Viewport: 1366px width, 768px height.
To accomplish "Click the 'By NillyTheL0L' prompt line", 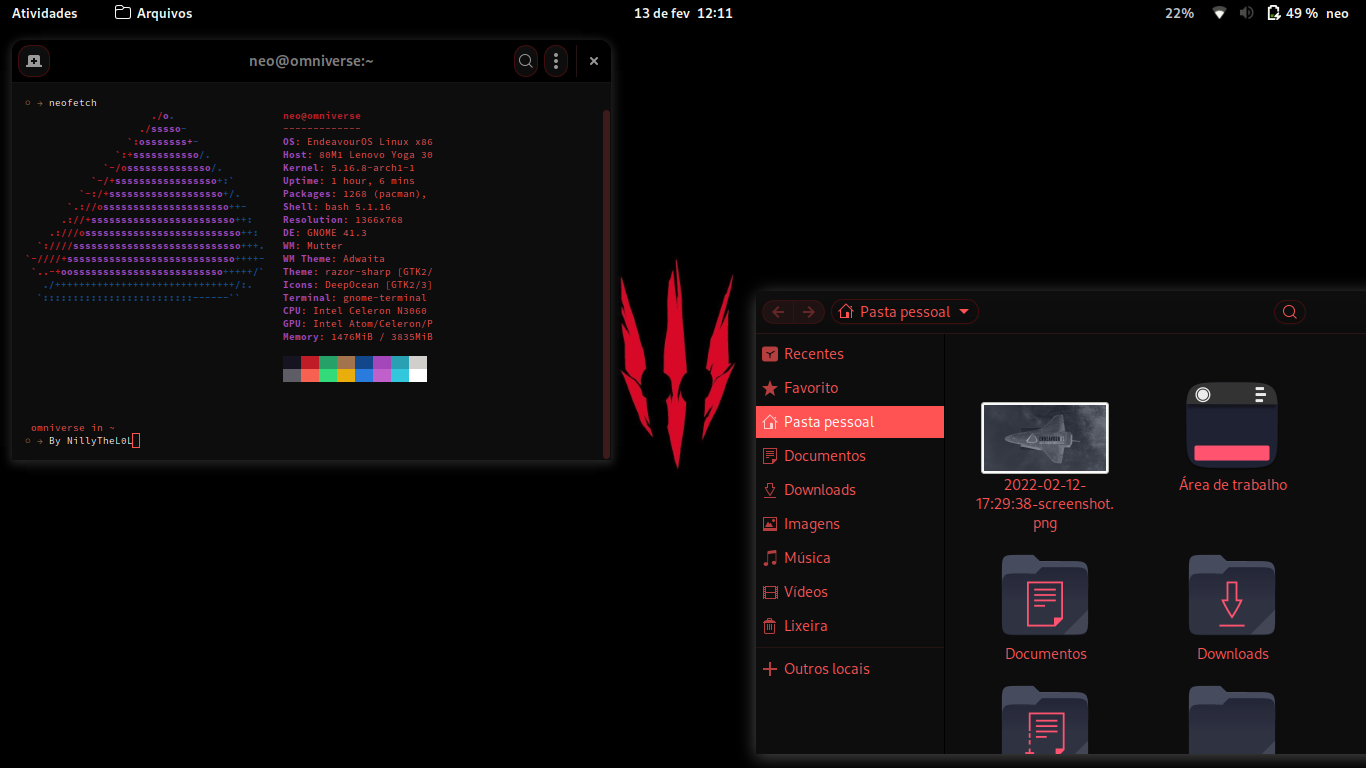I will click(91, 441).
